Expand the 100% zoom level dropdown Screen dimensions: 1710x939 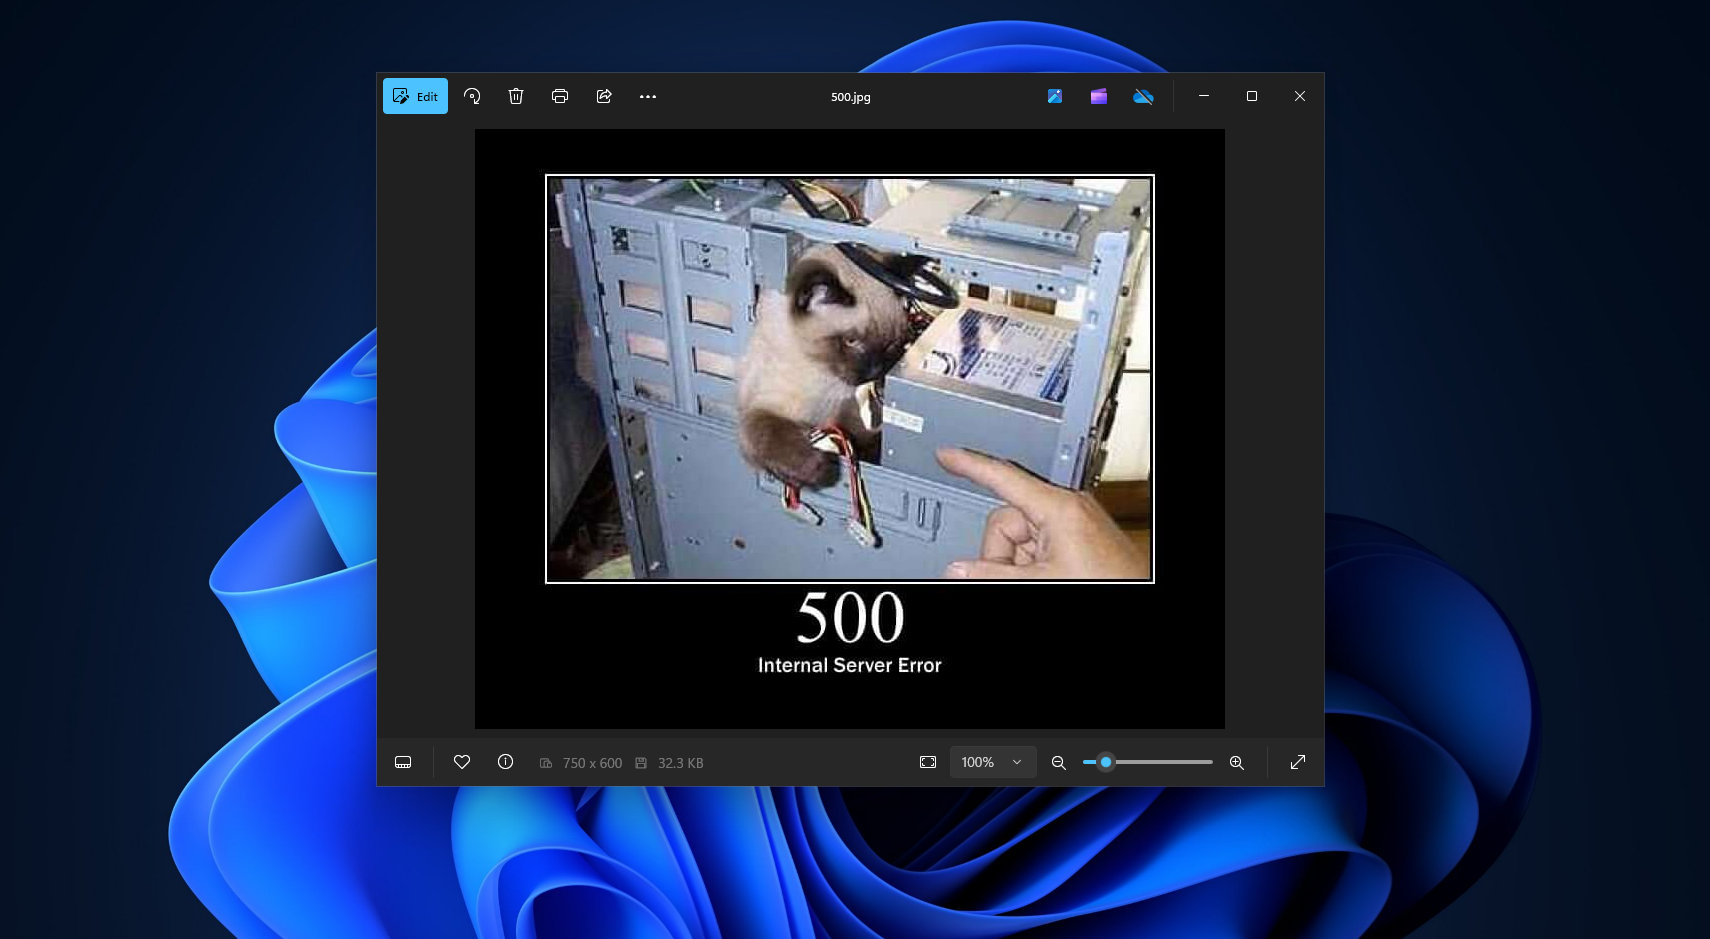pos(992,762)
